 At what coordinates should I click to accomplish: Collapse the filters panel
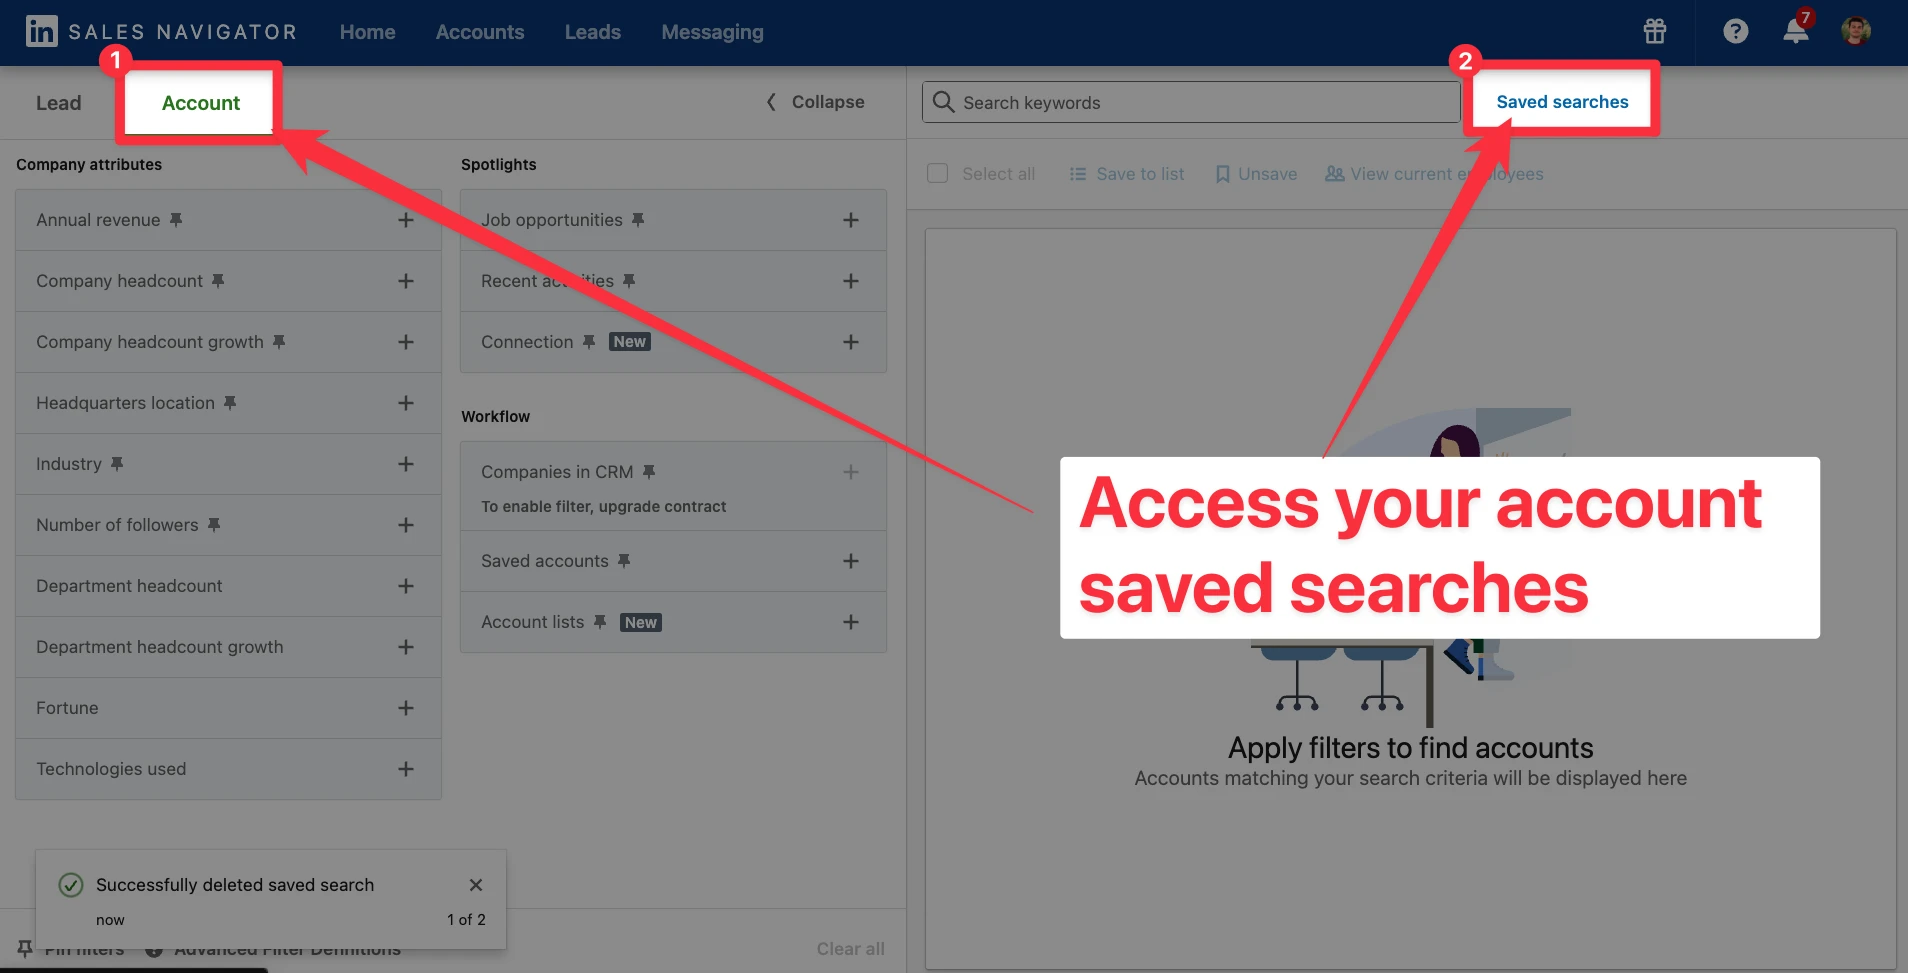click(x=815, y=102)
